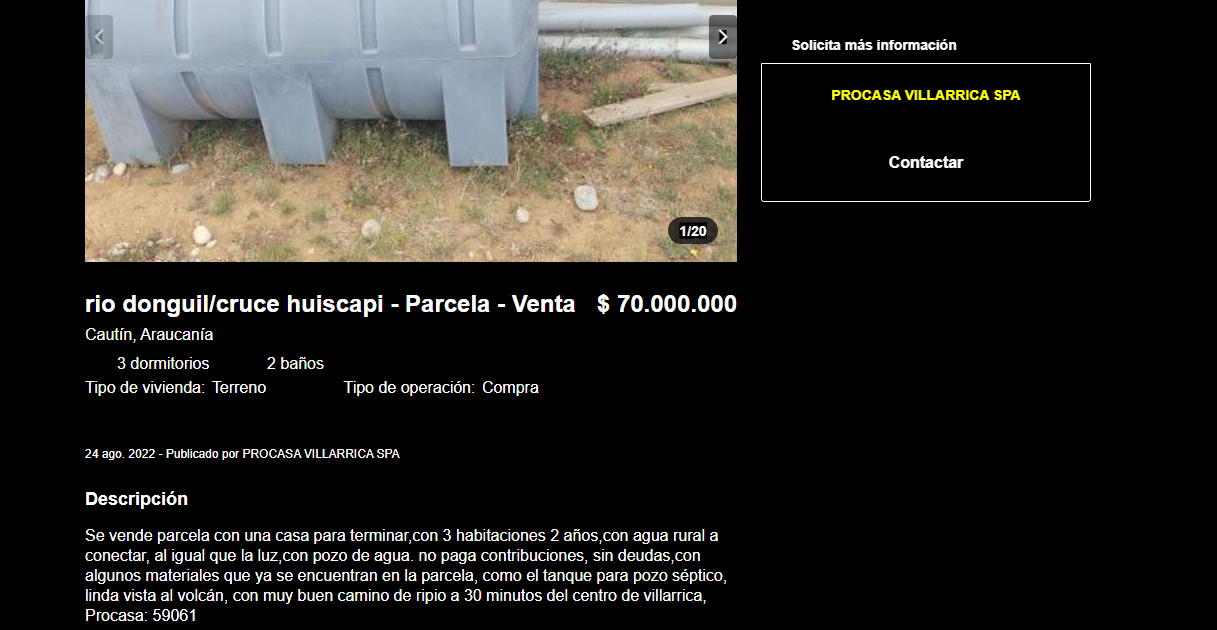
Task: Click the 24 ago. 2022 publication date
Action: (120, 454)
